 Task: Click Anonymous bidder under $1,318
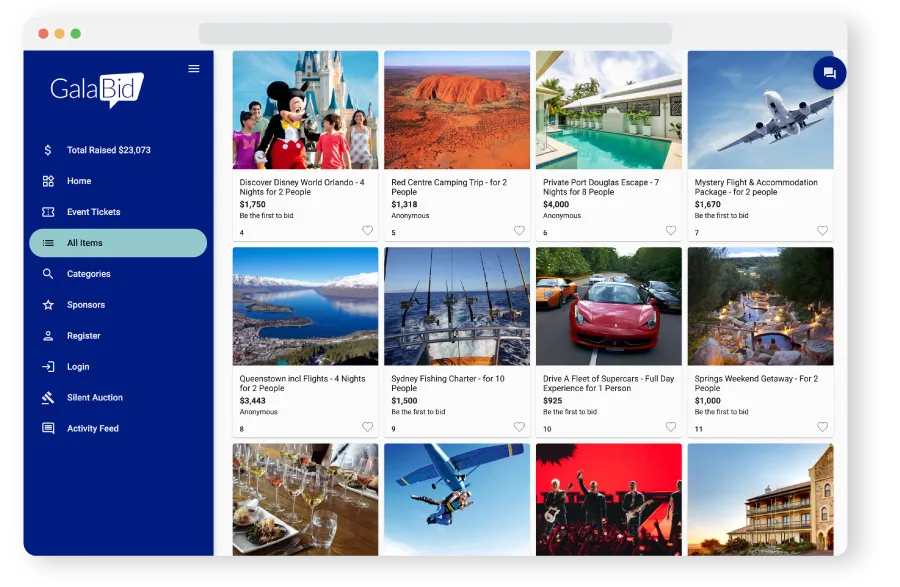click(x=410, y=216)
